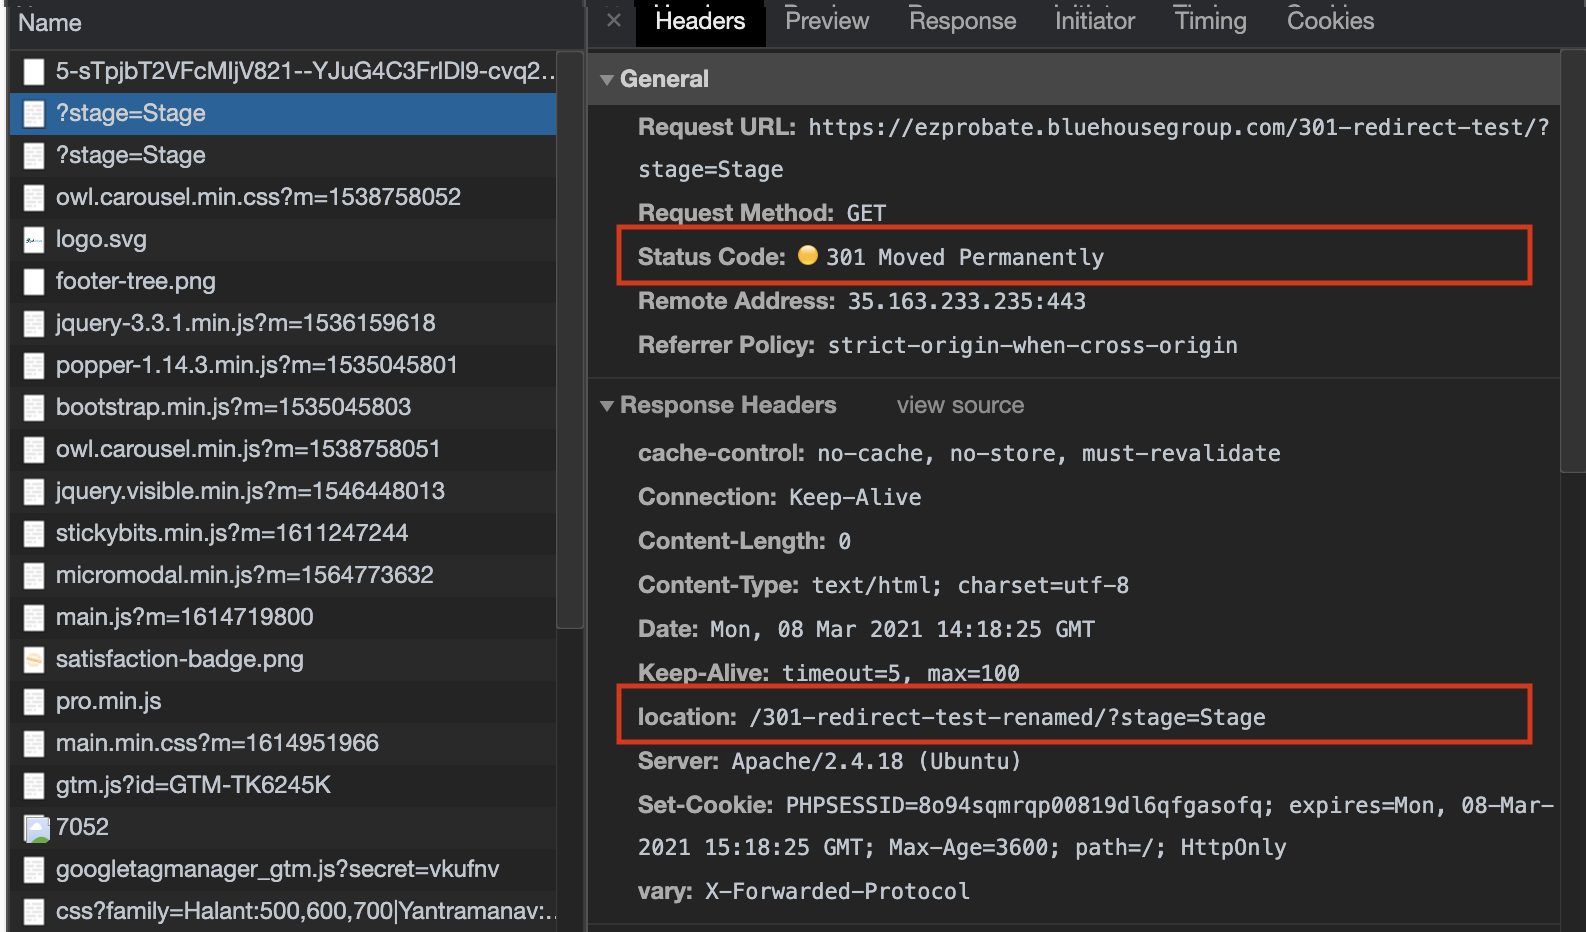Click the Date header value

click(902, 629)
